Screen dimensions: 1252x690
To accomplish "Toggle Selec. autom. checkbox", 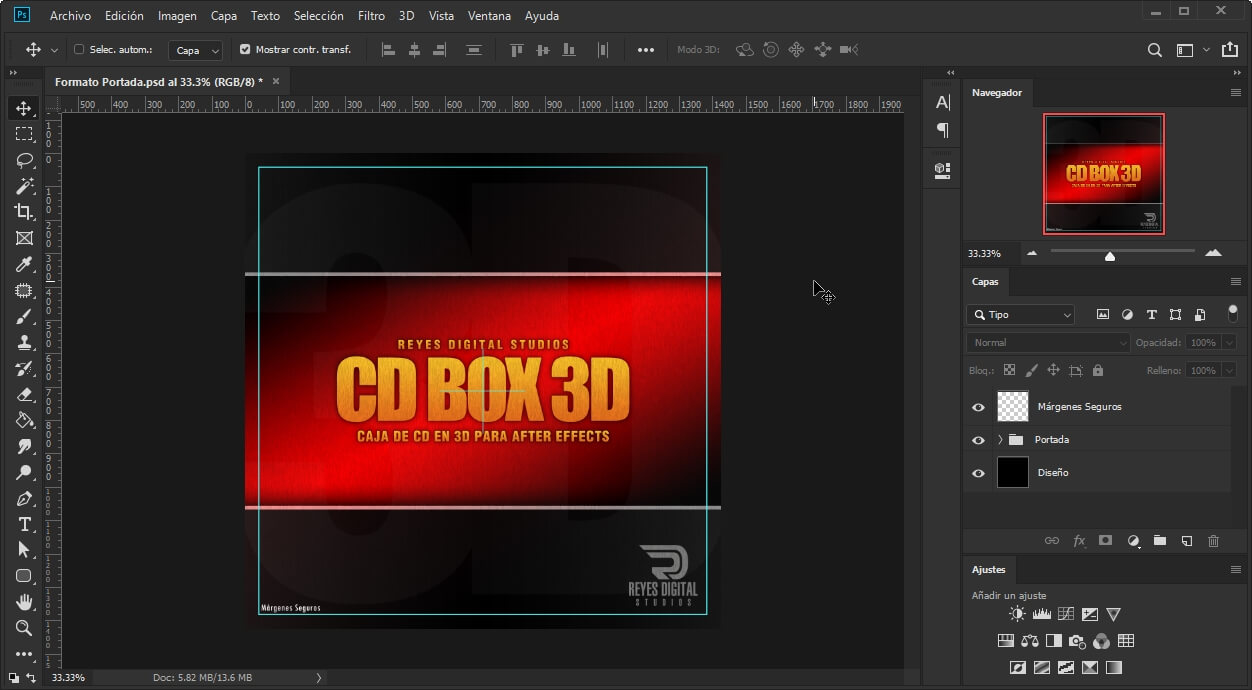I will click(x=79, y=49).
